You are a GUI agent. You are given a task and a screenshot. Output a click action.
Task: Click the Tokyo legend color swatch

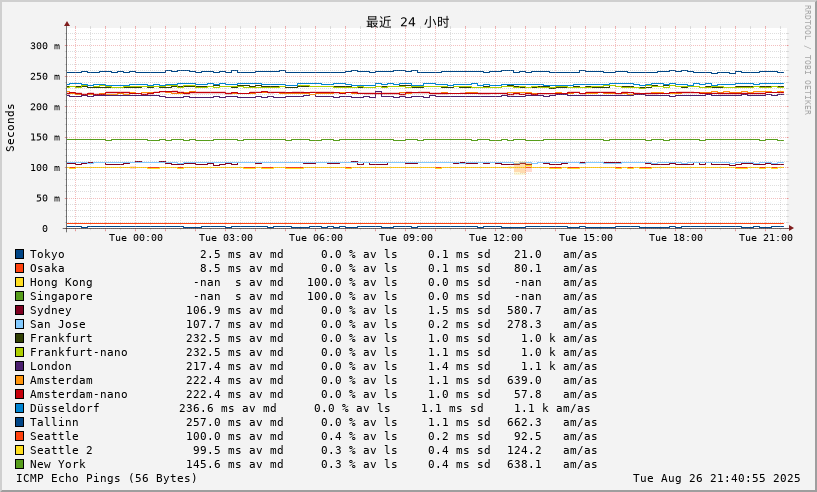point(19,254)
